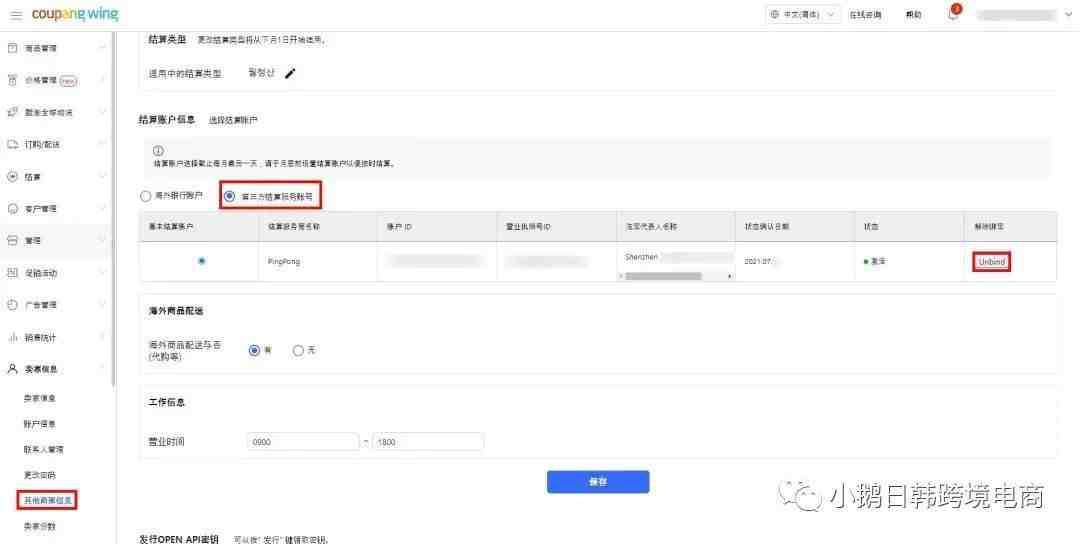Click the person icon for 卖家信息
Screen dimensions: 1080x544
pyautogui.click(x=12, y=369)
